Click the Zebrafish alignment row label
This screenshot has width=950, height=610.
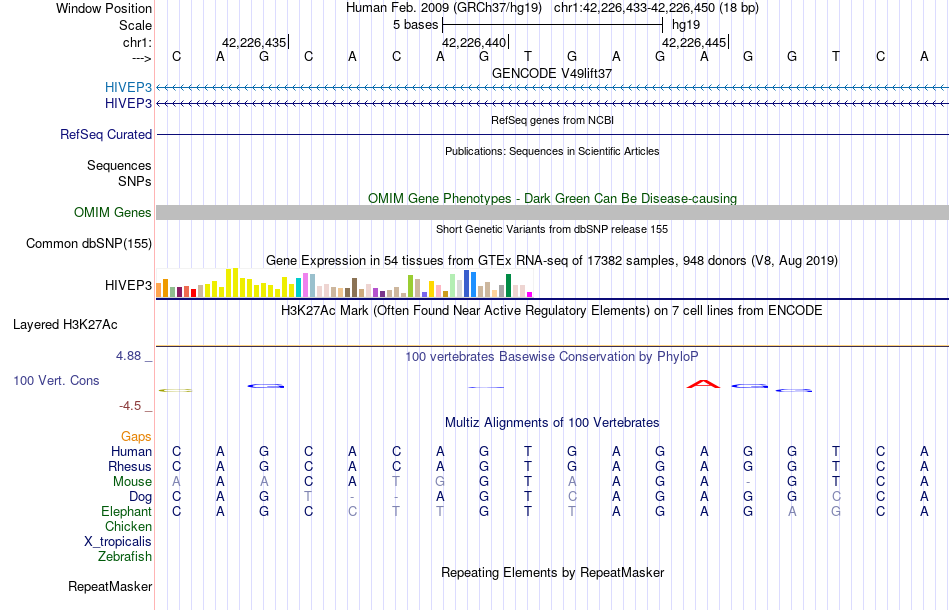click(x=125, y=556)
